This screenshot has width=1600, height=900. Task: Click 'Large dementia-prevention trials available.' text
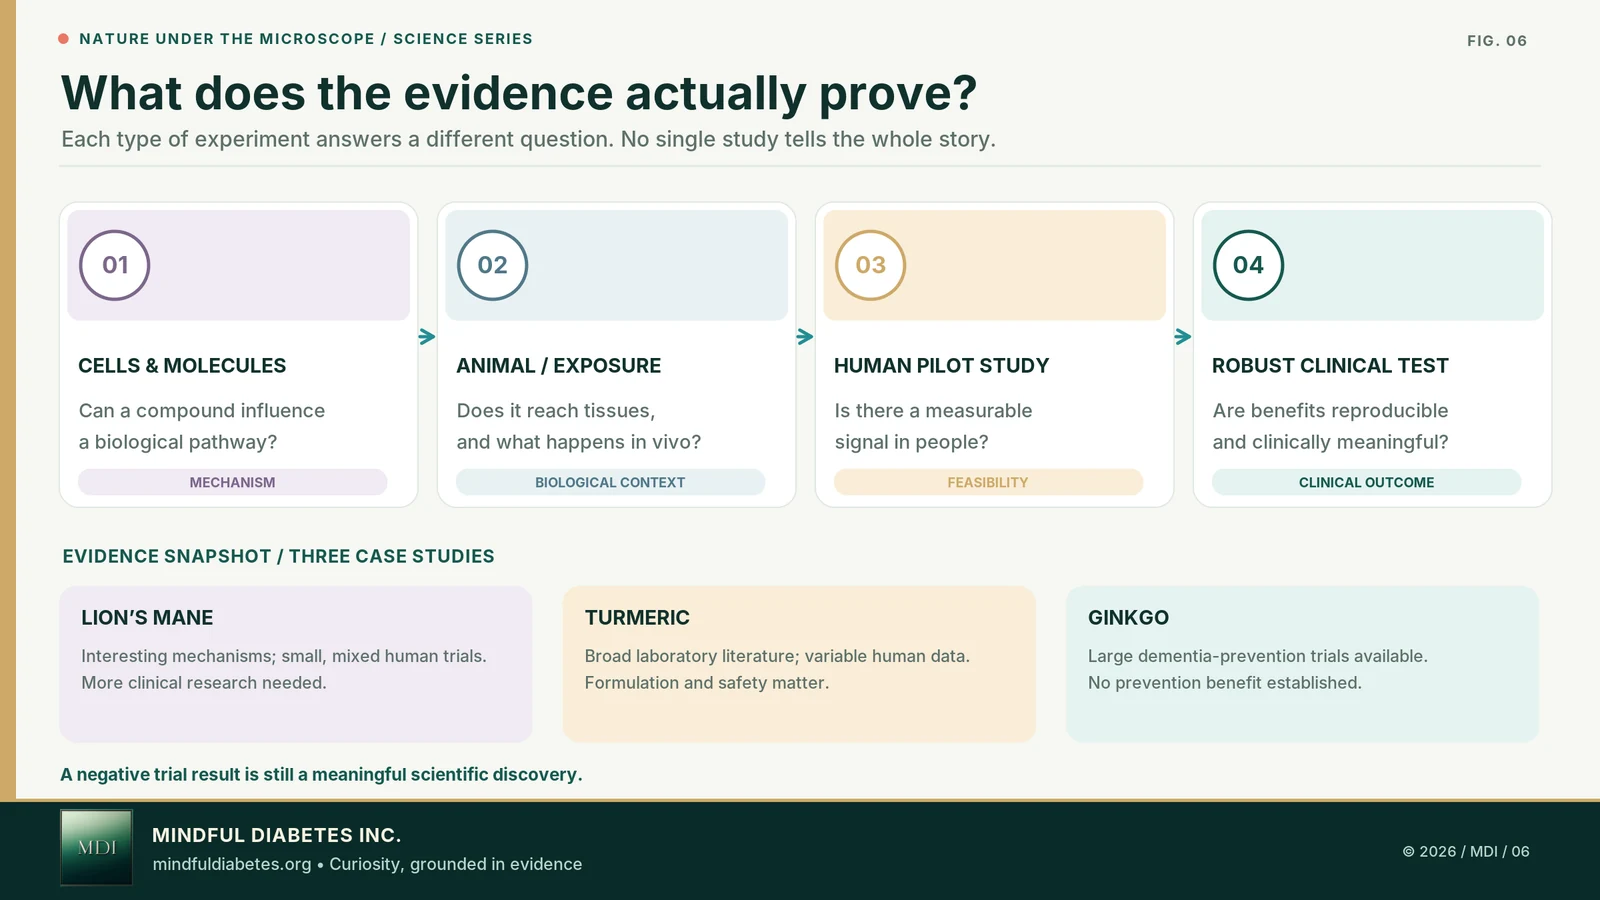pos(1258,656)
